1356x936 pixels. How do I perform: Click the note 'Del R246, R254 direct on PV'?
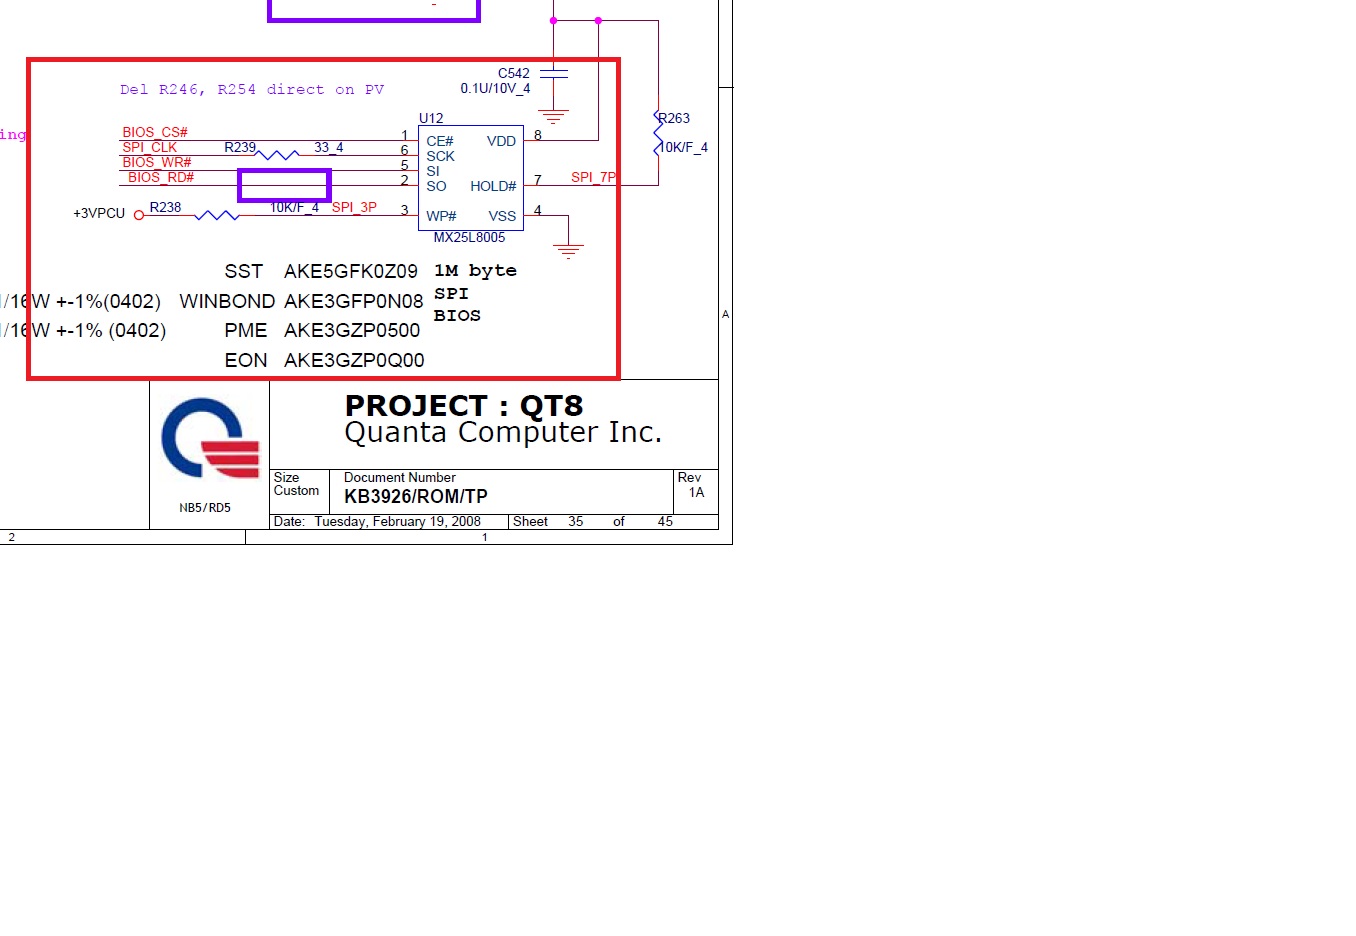252,90
